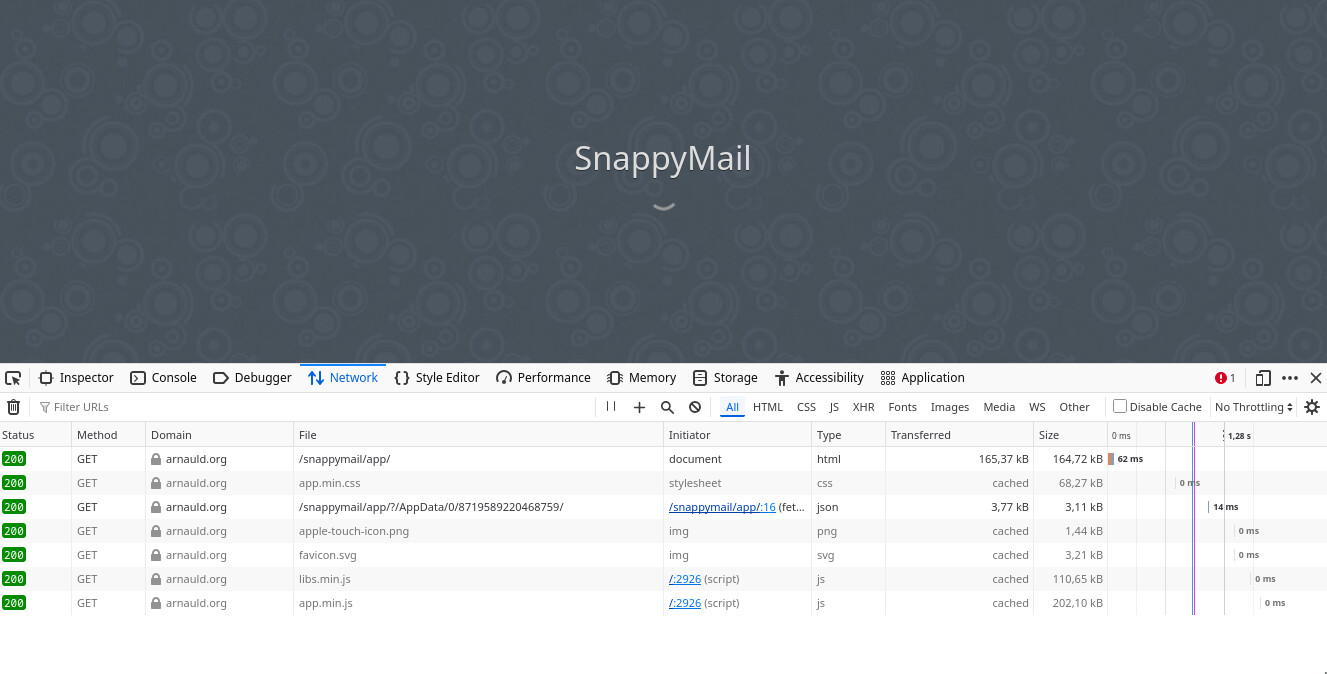Open request blocking panel icon

tap(695, 407)
